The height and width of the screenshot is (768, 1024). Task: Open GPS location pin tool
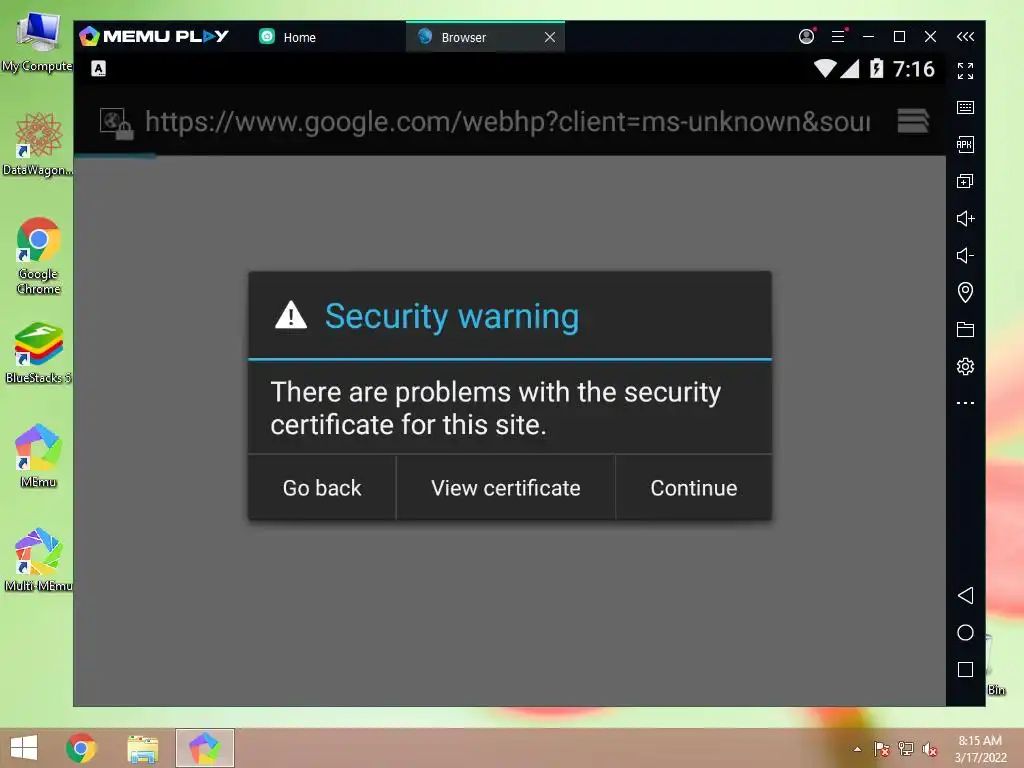coord(965,292)
